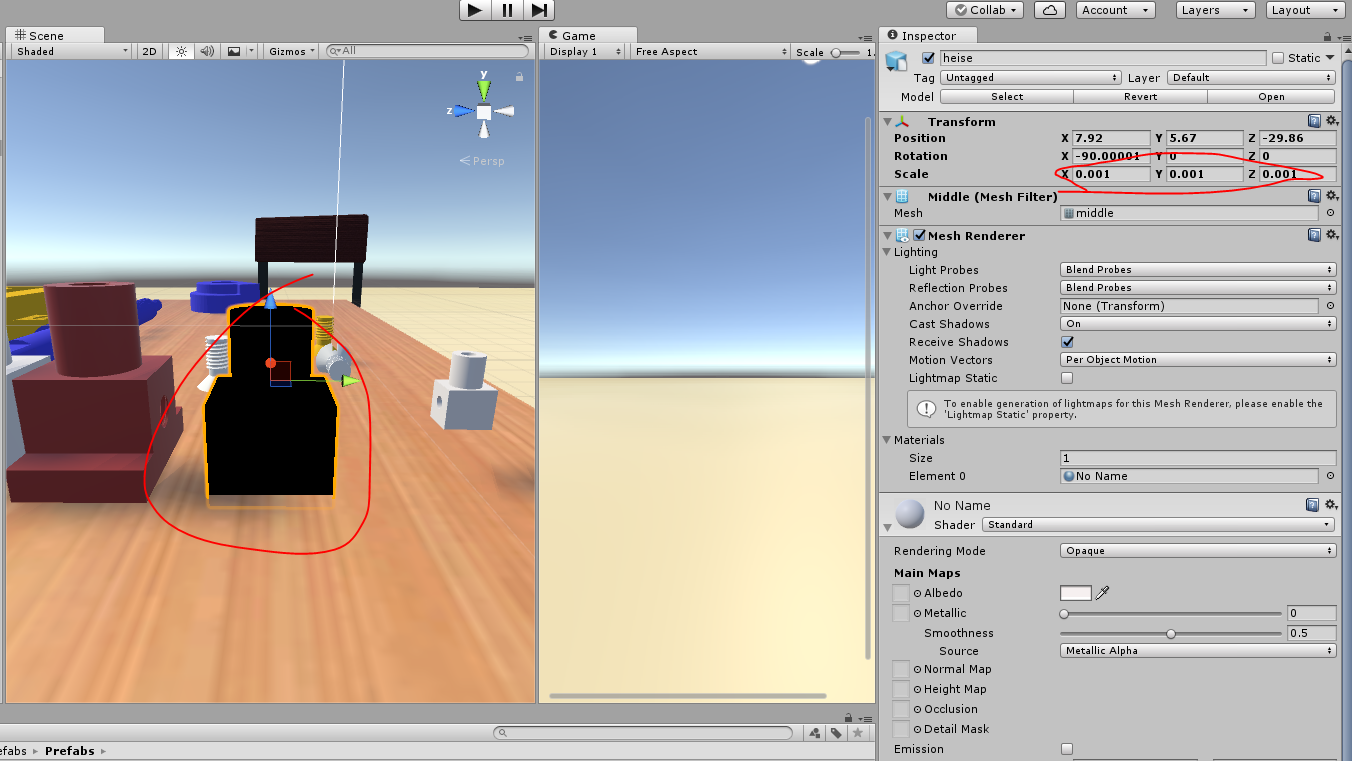Click the Model Open button
Viewport: 1352px width, 761px height.
[1271, 97]
